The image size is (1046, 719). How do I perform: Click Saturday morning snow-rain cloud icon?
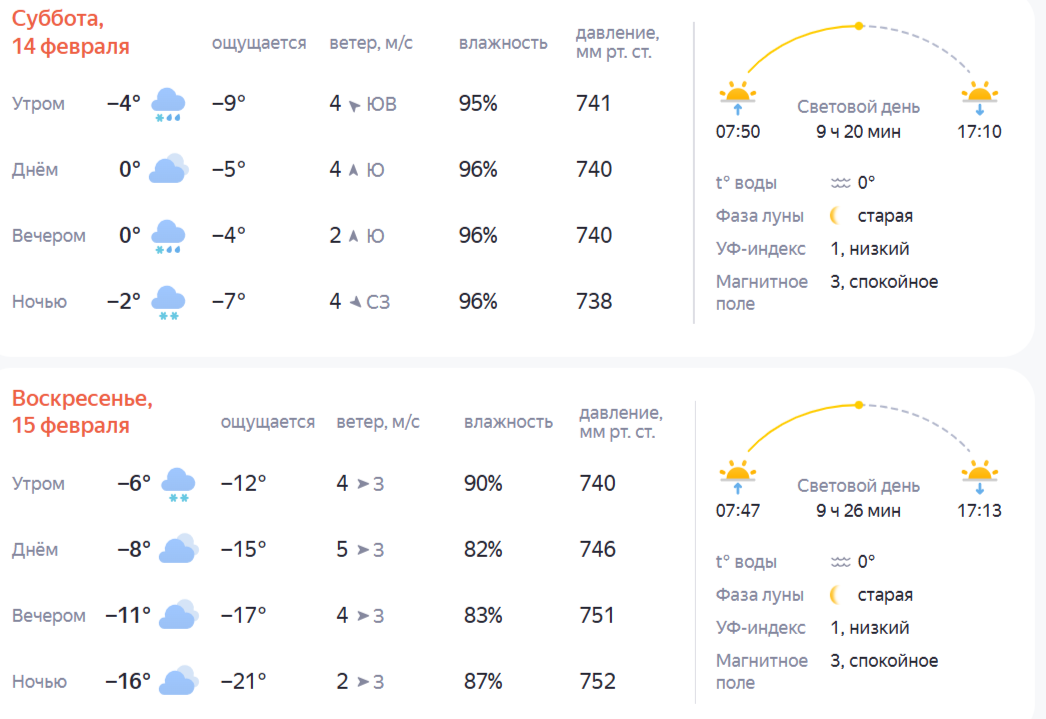168,104
